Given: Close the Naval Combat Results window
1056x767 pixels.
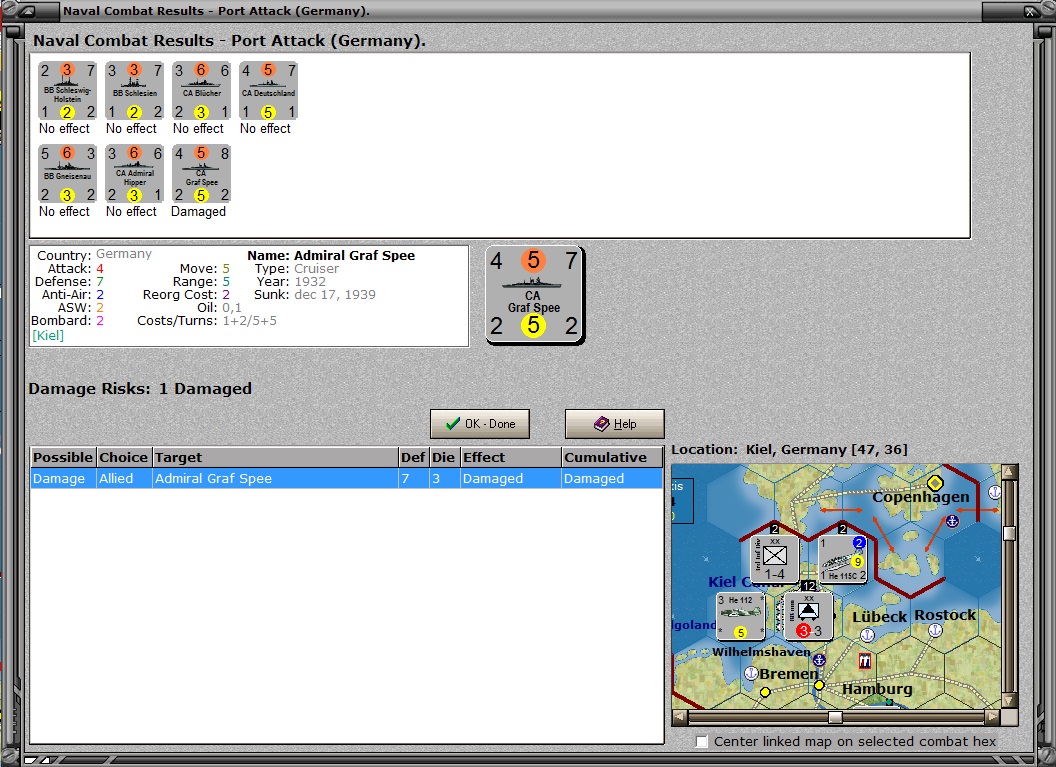Looking at the screenshot, I should coord(1030,11).
